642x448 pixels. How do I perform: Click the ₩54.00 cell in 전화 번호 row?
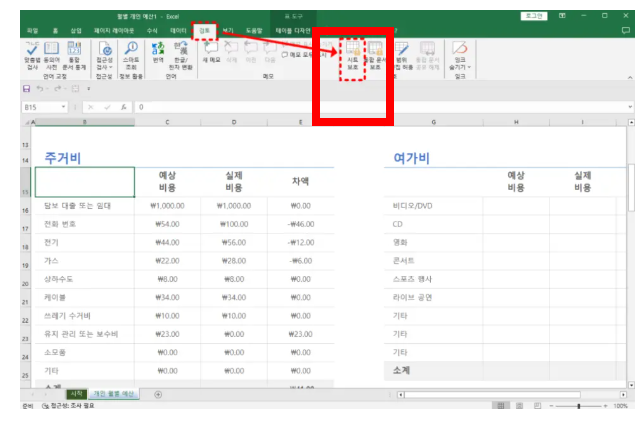click(x=167, y=224)
